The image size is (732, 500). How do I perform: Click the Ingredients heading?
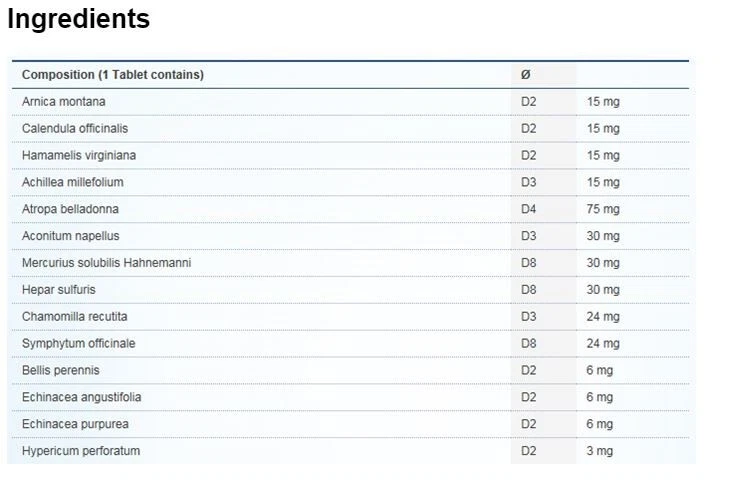point(78,19)
